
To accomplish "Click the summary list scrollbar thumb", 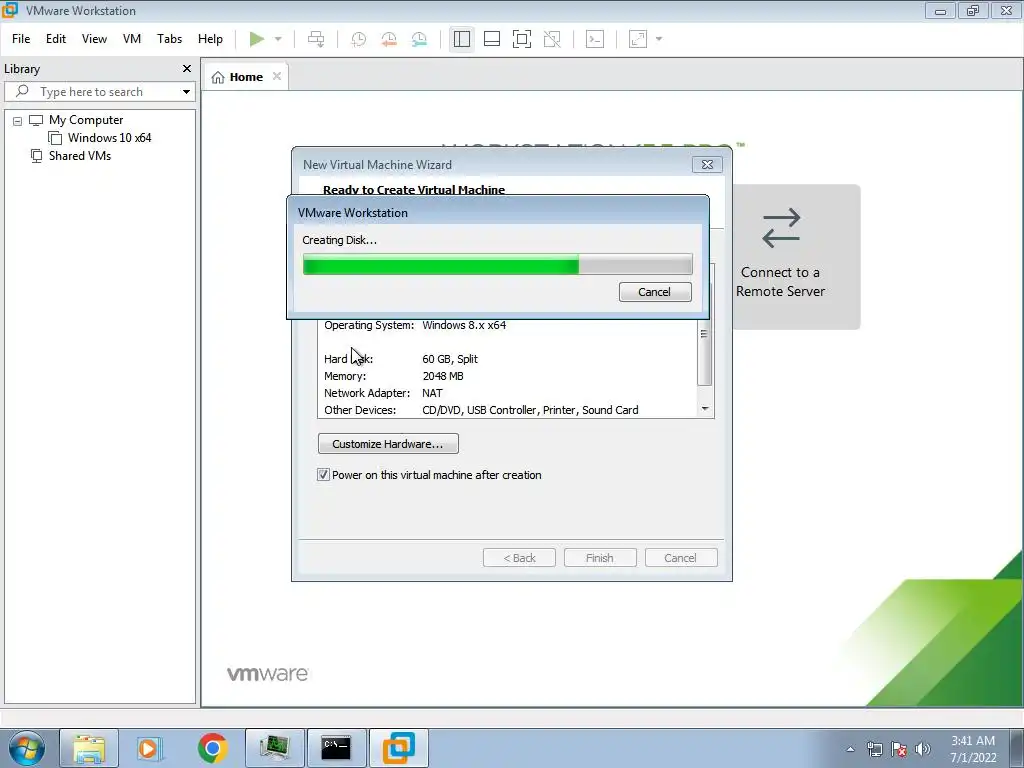I will [704, 353].
